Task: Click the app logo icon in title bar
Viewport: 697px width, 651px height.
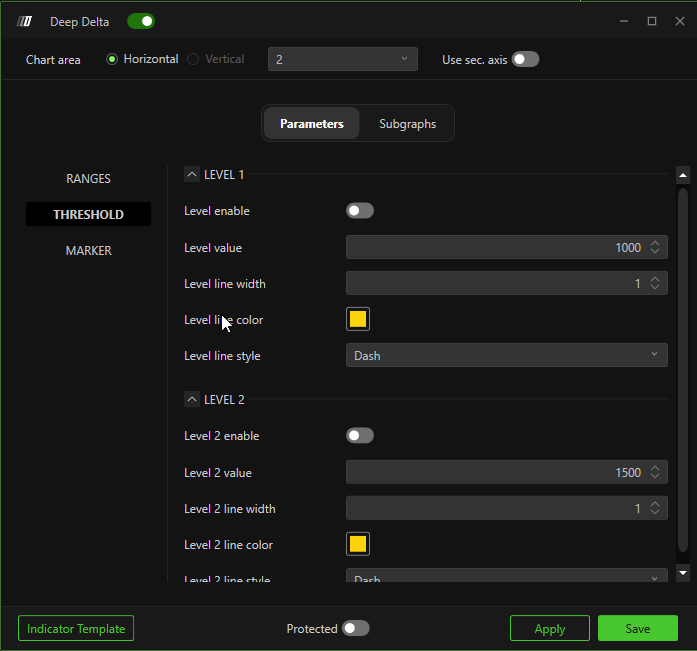Action: 26,21
